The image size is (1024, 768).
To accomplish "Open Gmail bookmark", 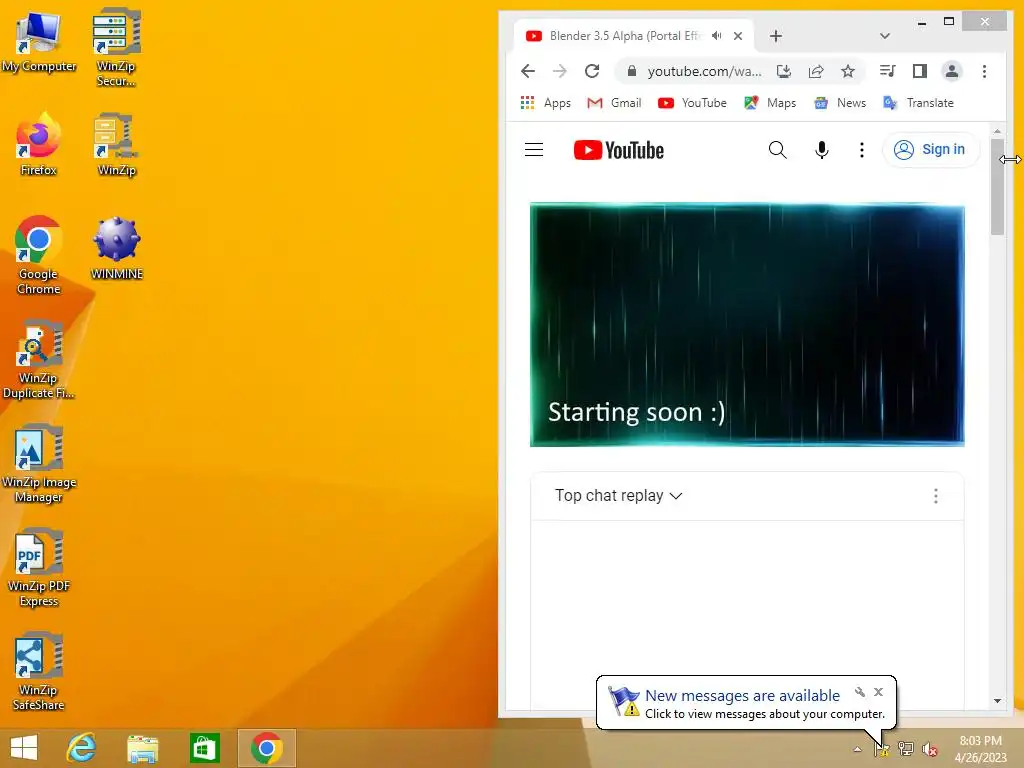I will [614, 103].
